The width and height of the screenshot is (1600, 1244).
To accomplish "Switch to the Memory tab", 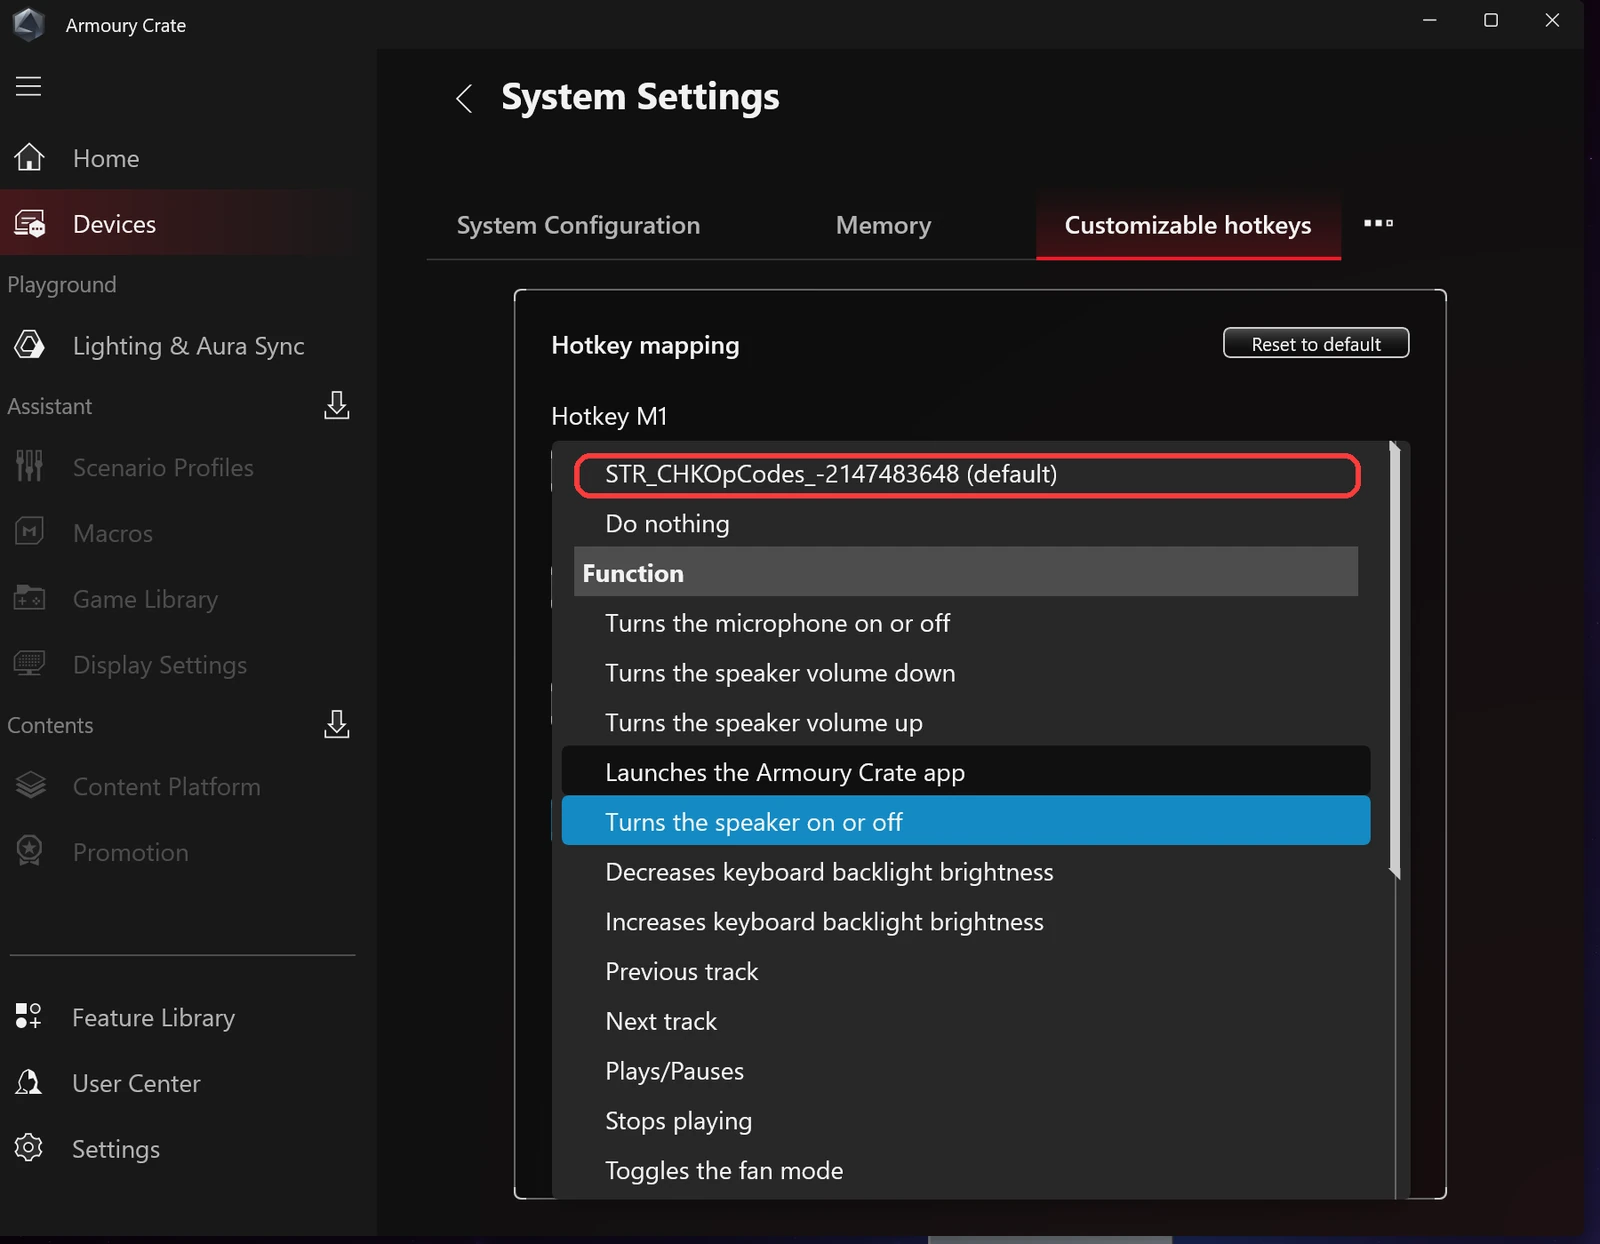I will (883, 225).
